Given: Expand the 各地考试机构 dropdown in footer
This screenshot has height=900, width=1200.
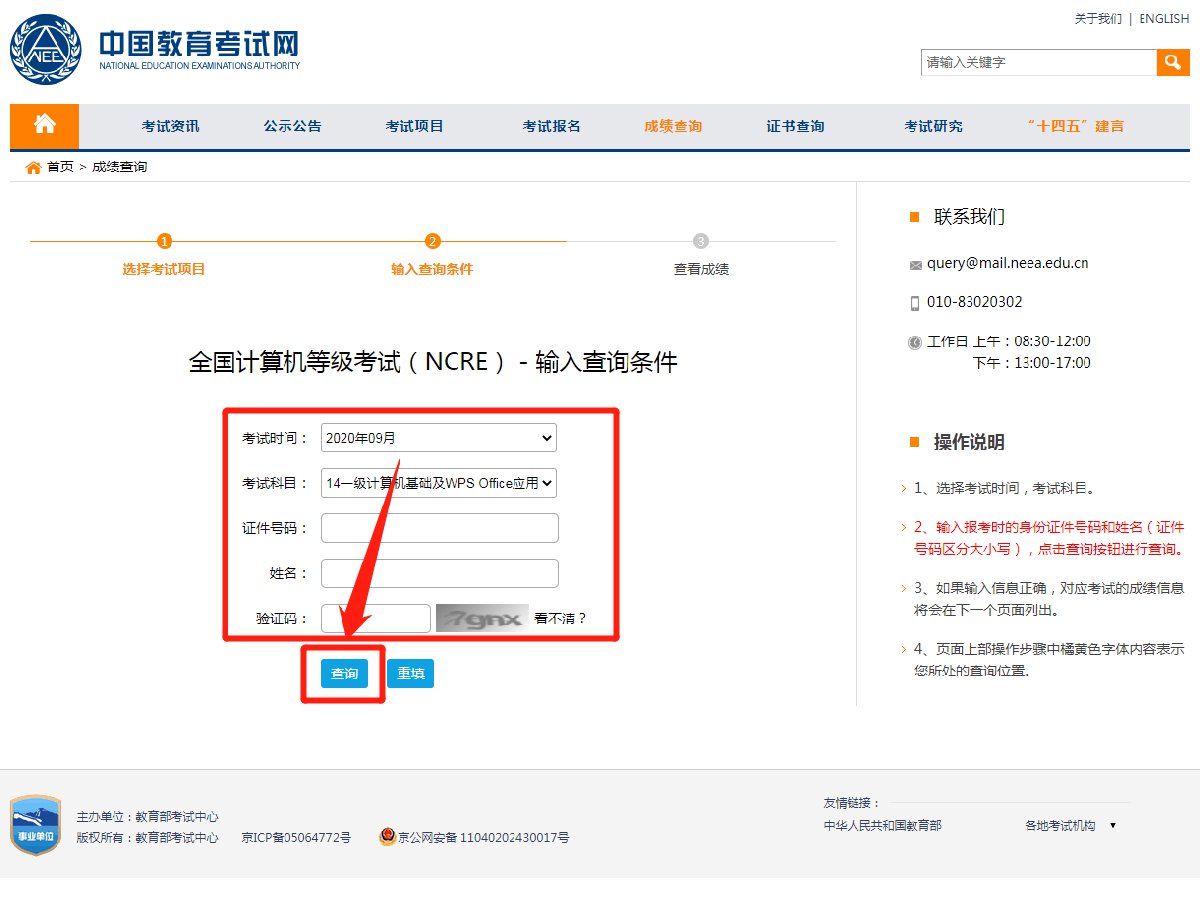Looking at the screenshot, I should 1070,826.
